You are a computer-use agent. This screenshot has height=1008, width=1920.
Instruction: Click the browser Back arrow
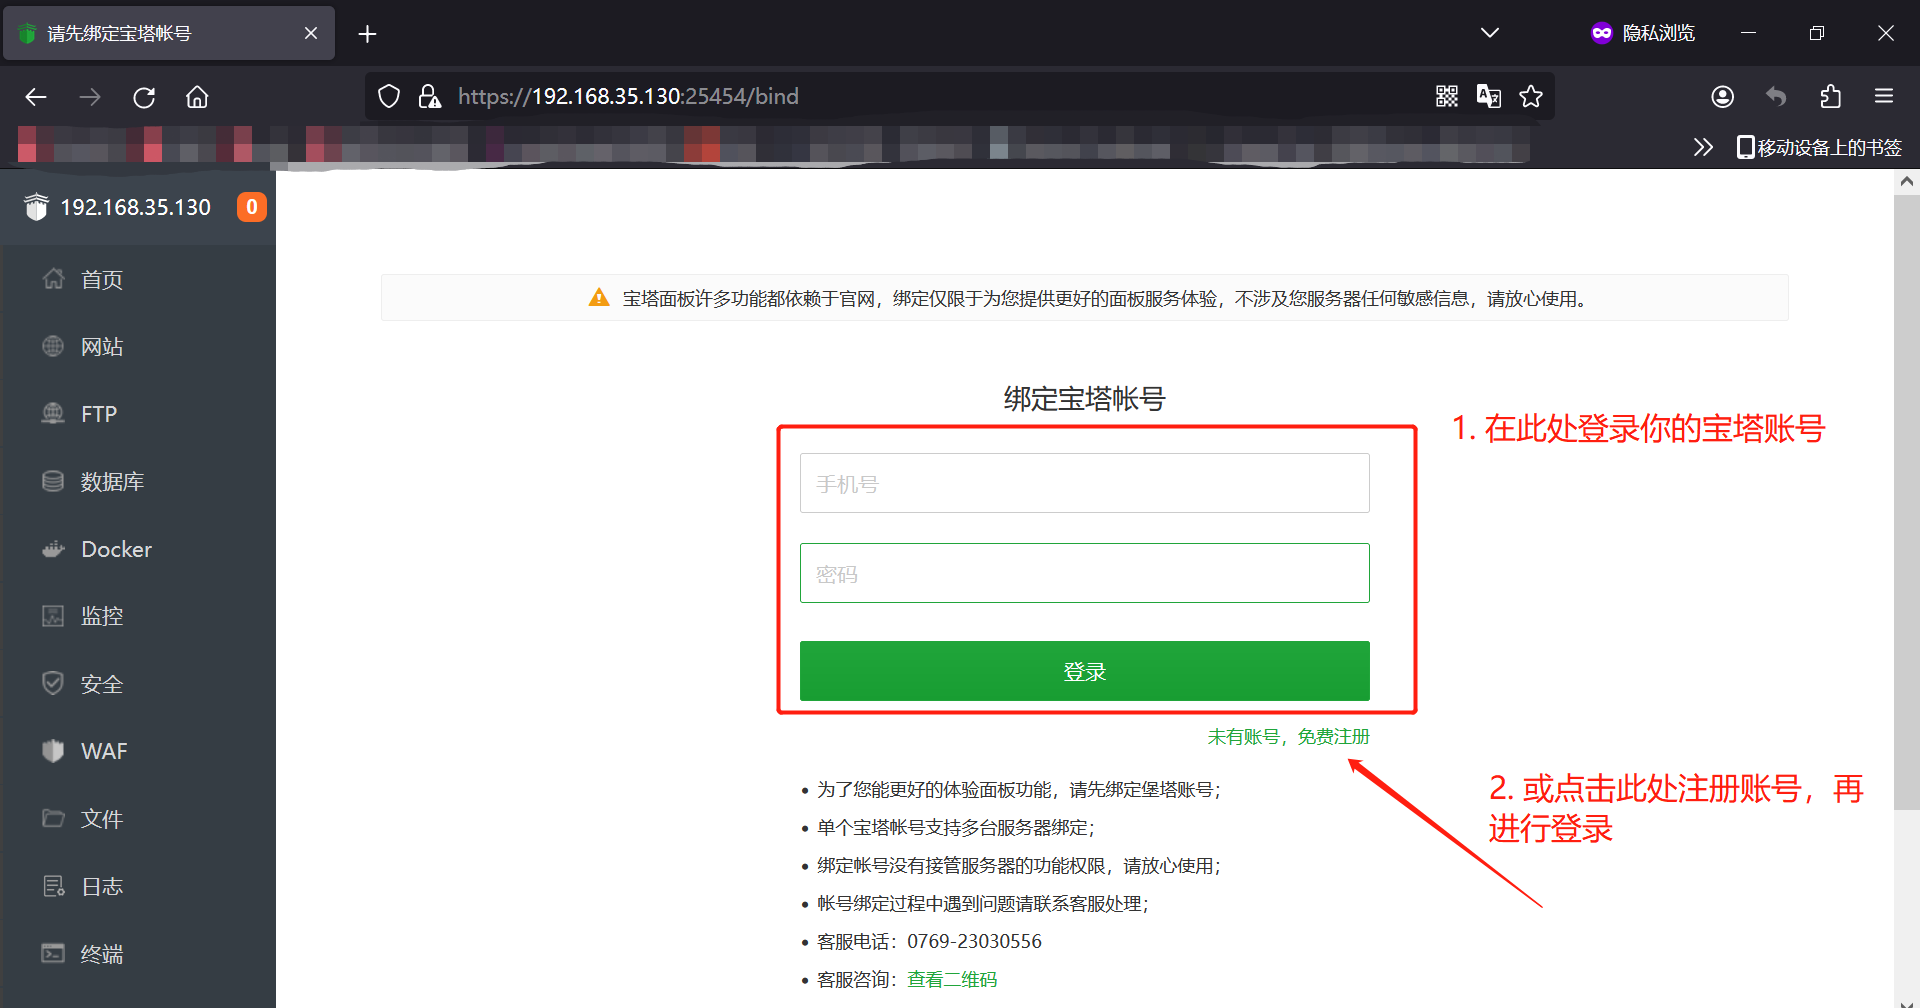tap(36, 97)
